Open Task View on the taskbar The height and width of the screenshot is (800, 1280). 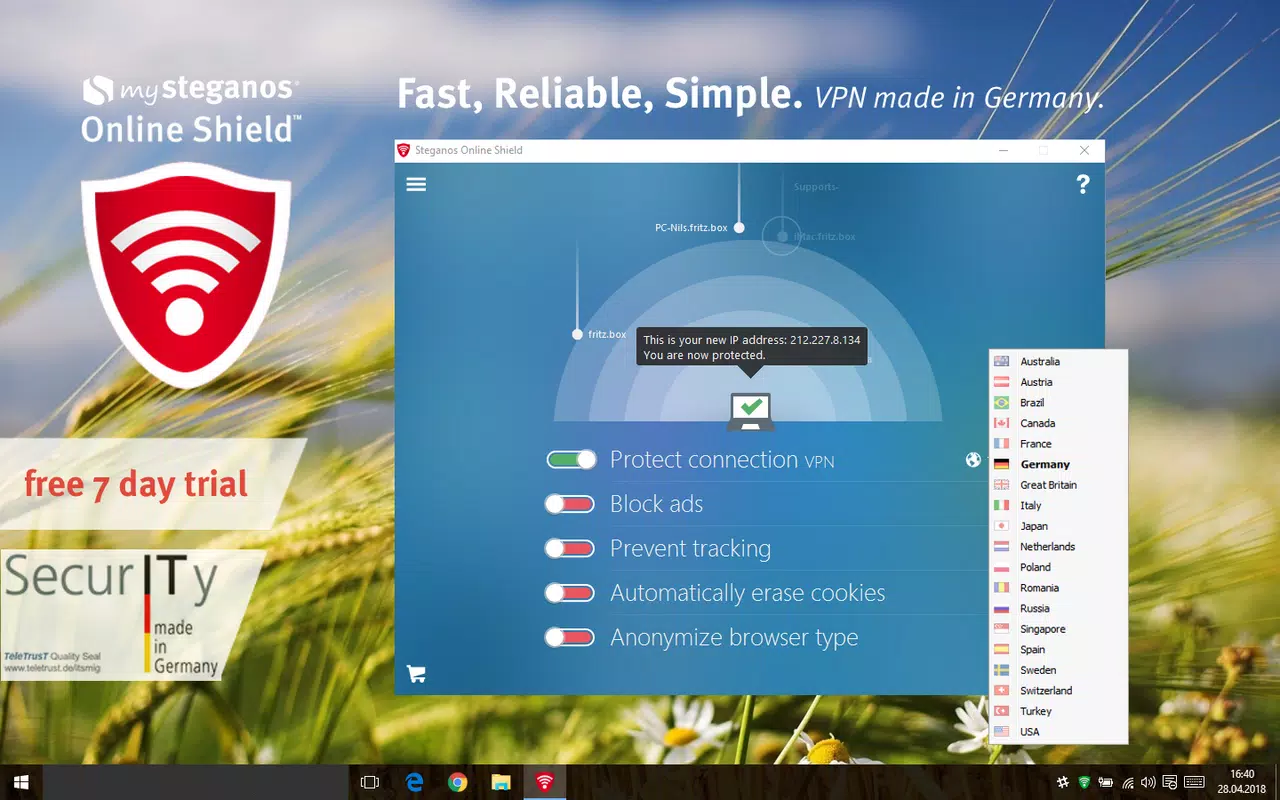tap(370, 782)
